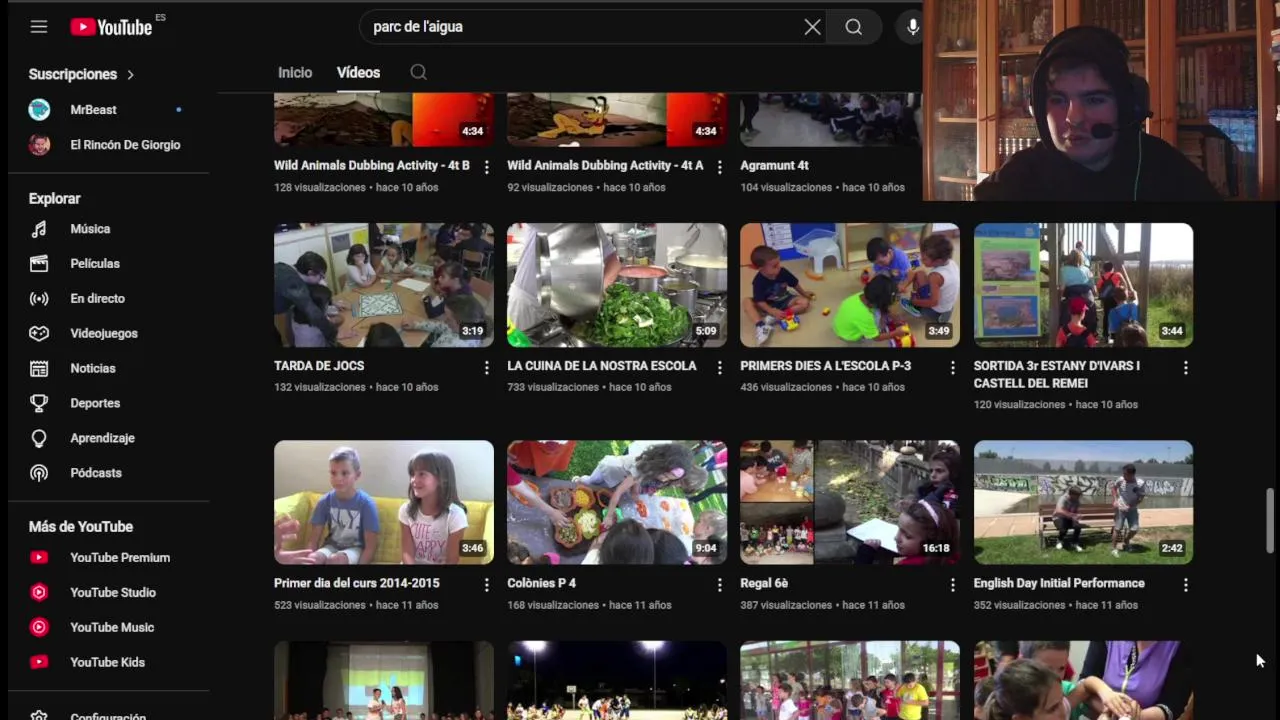Open options for English Day Initial Performance
The height and width of the screenshot is (720, 1280).
(1185, 585)
